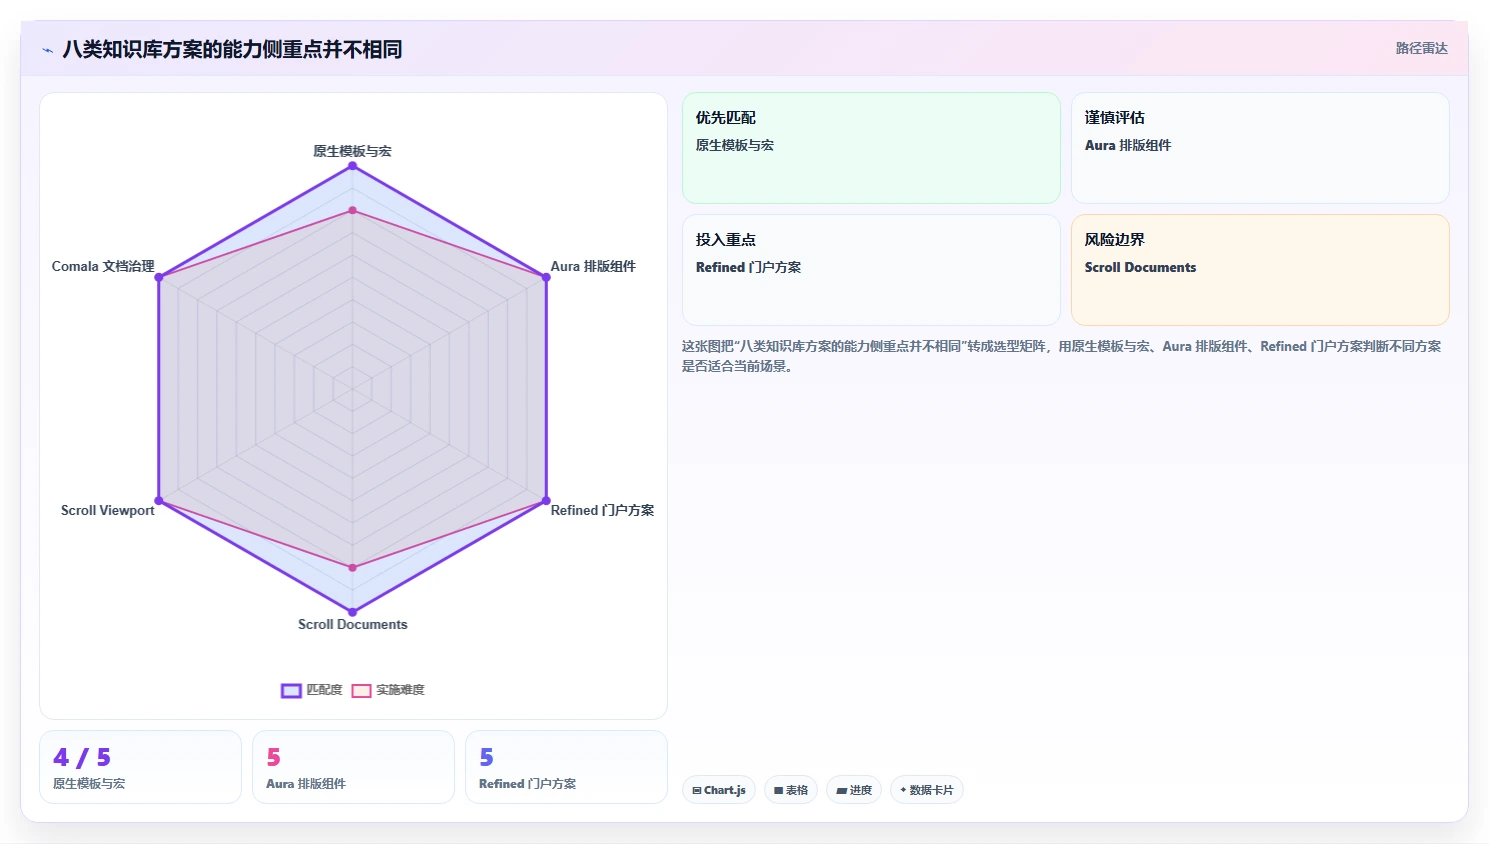
Task: Click the data point on the Aura 排版组件 axis
Action: point(546,277)
